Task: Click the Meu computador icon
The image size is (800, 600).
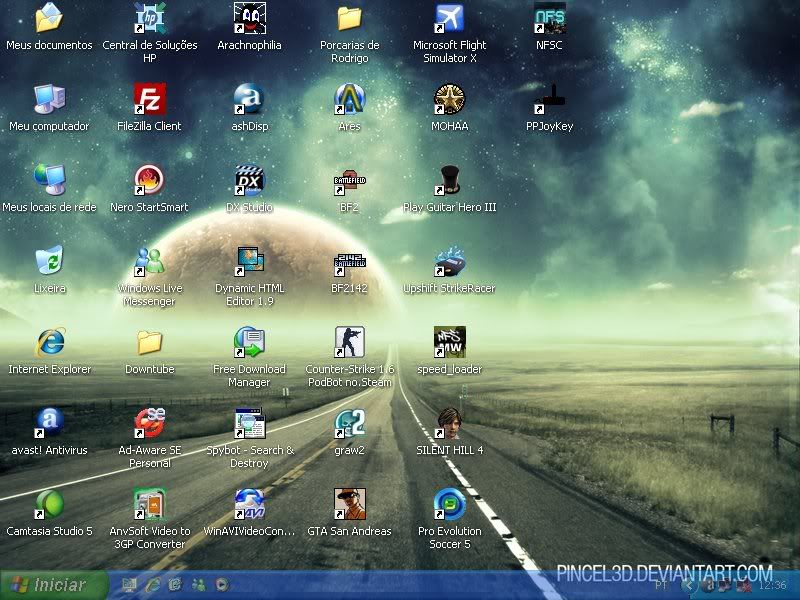Action: click(x=49, y=100)
